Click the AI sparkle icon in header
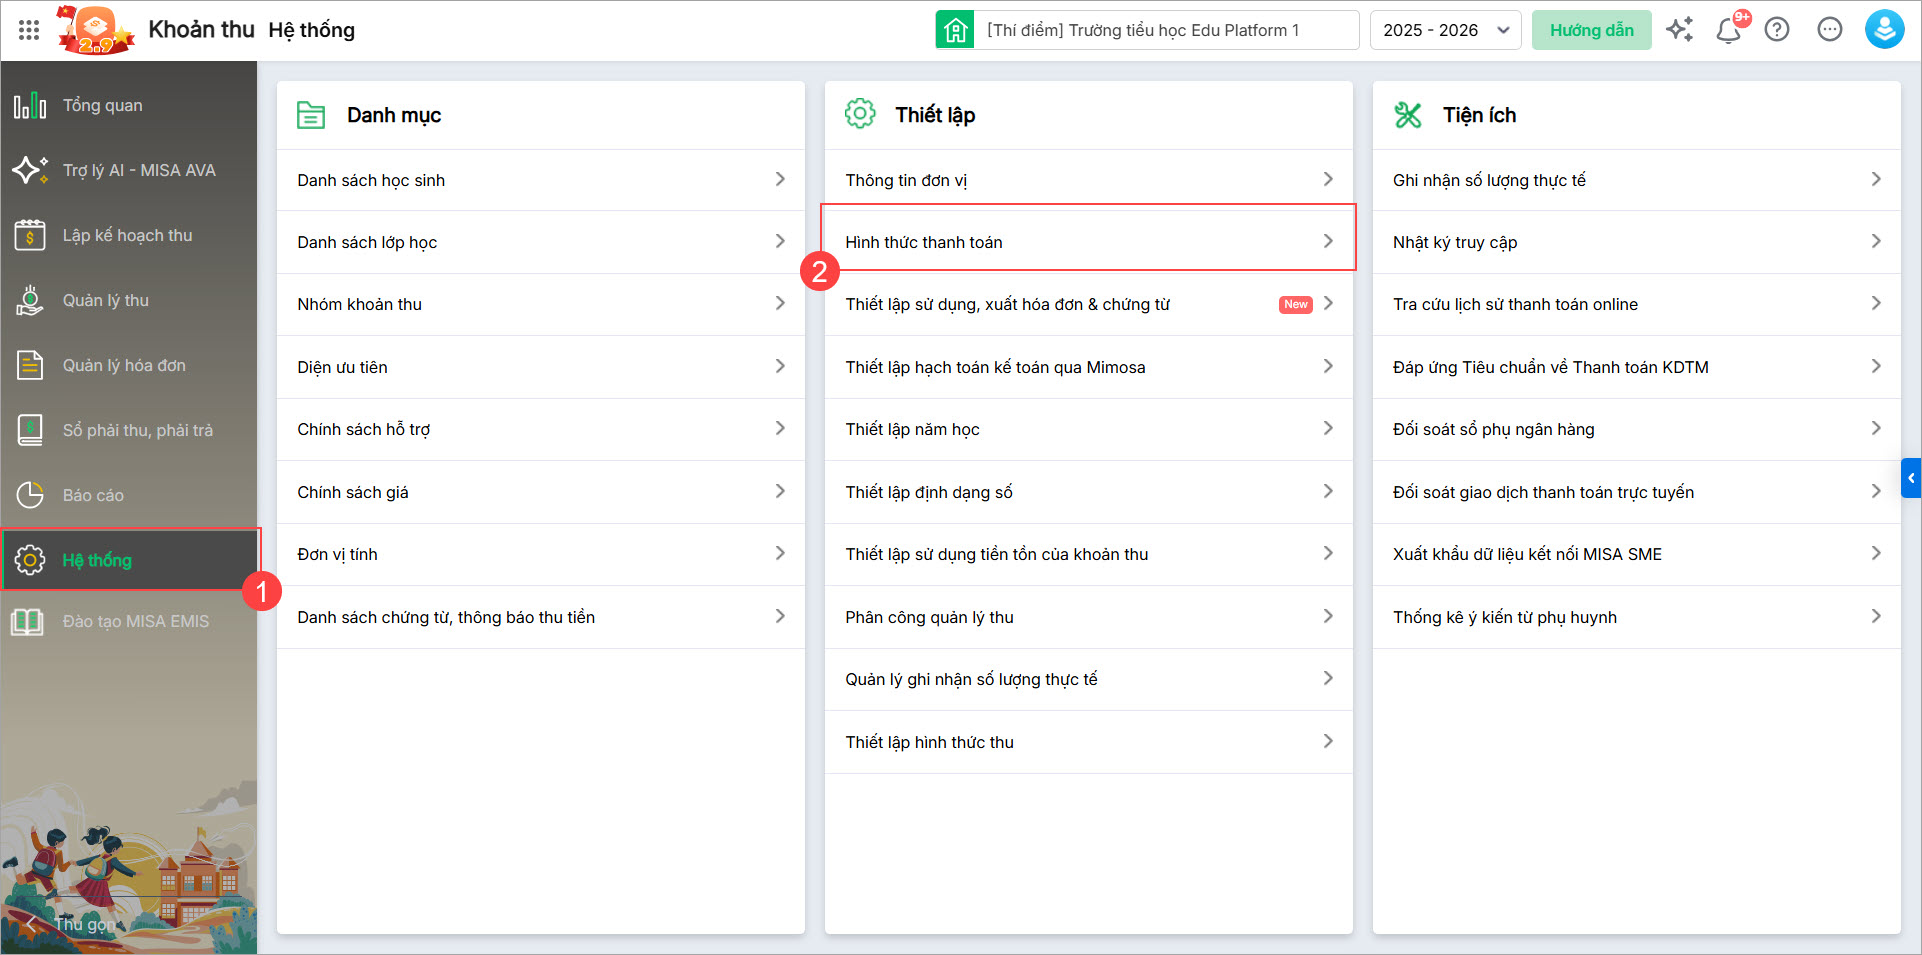This screenshot has width=1922, height=955. pyautogui.click(x=1679, y=30)
